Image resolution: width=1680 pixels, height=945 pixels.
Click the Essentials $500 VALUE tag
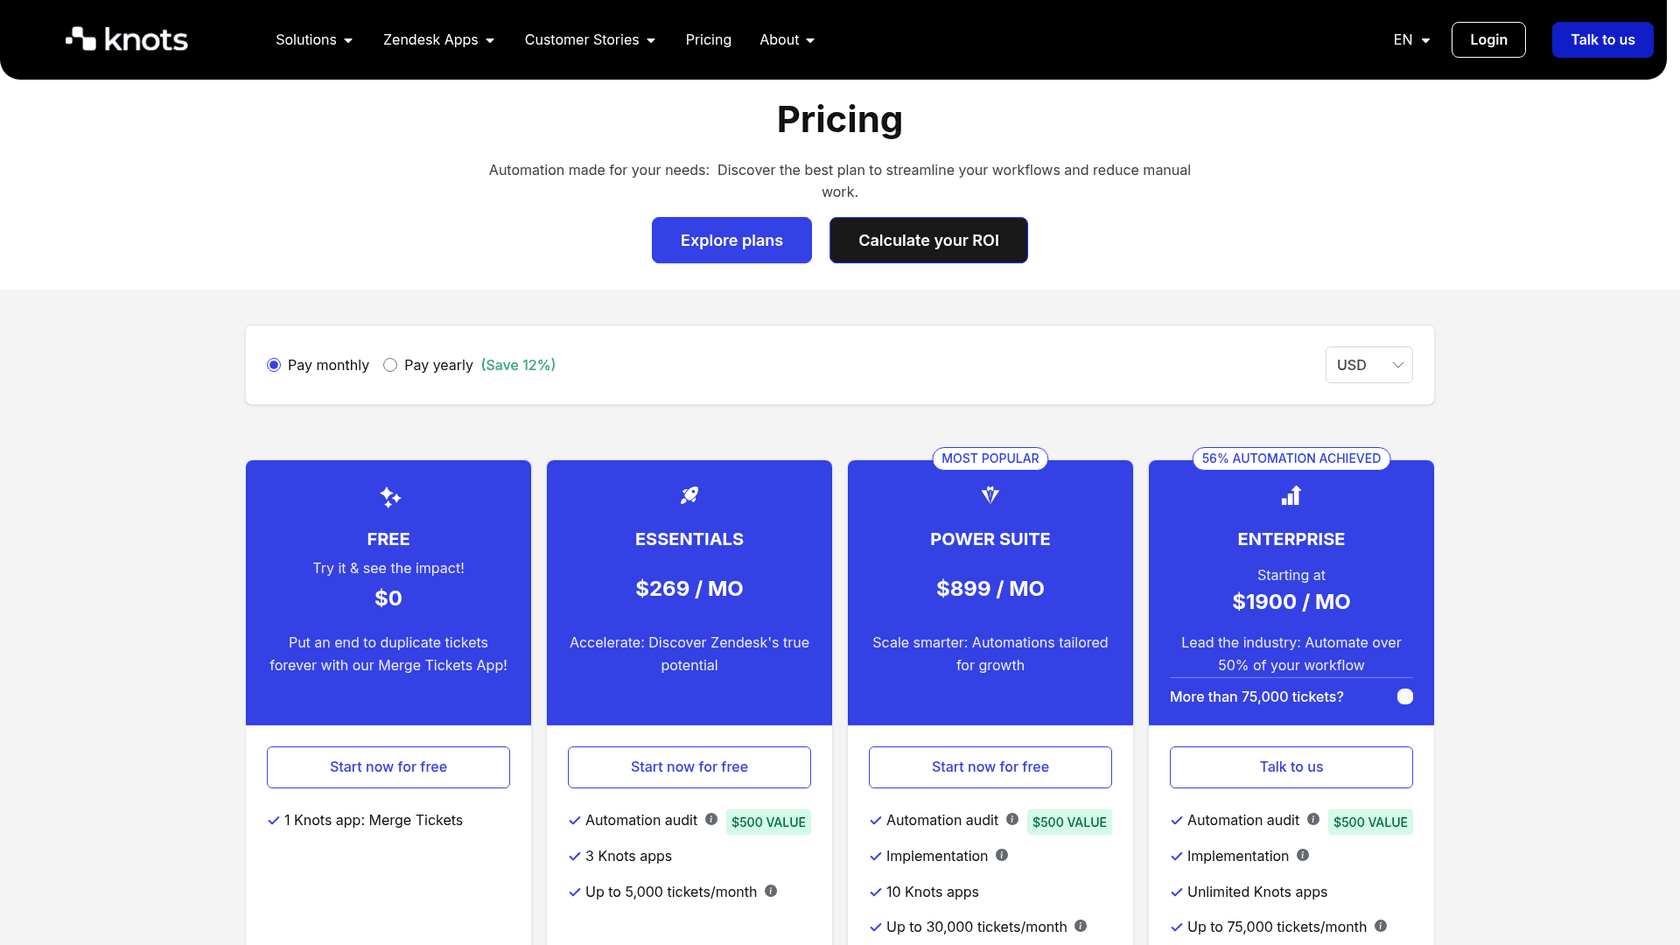(768, 822)
